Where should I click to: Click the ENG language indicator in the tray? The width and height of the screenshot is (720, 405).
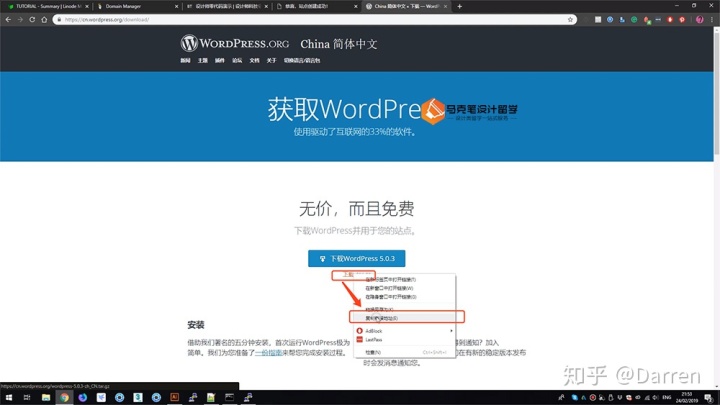[667, 397]
